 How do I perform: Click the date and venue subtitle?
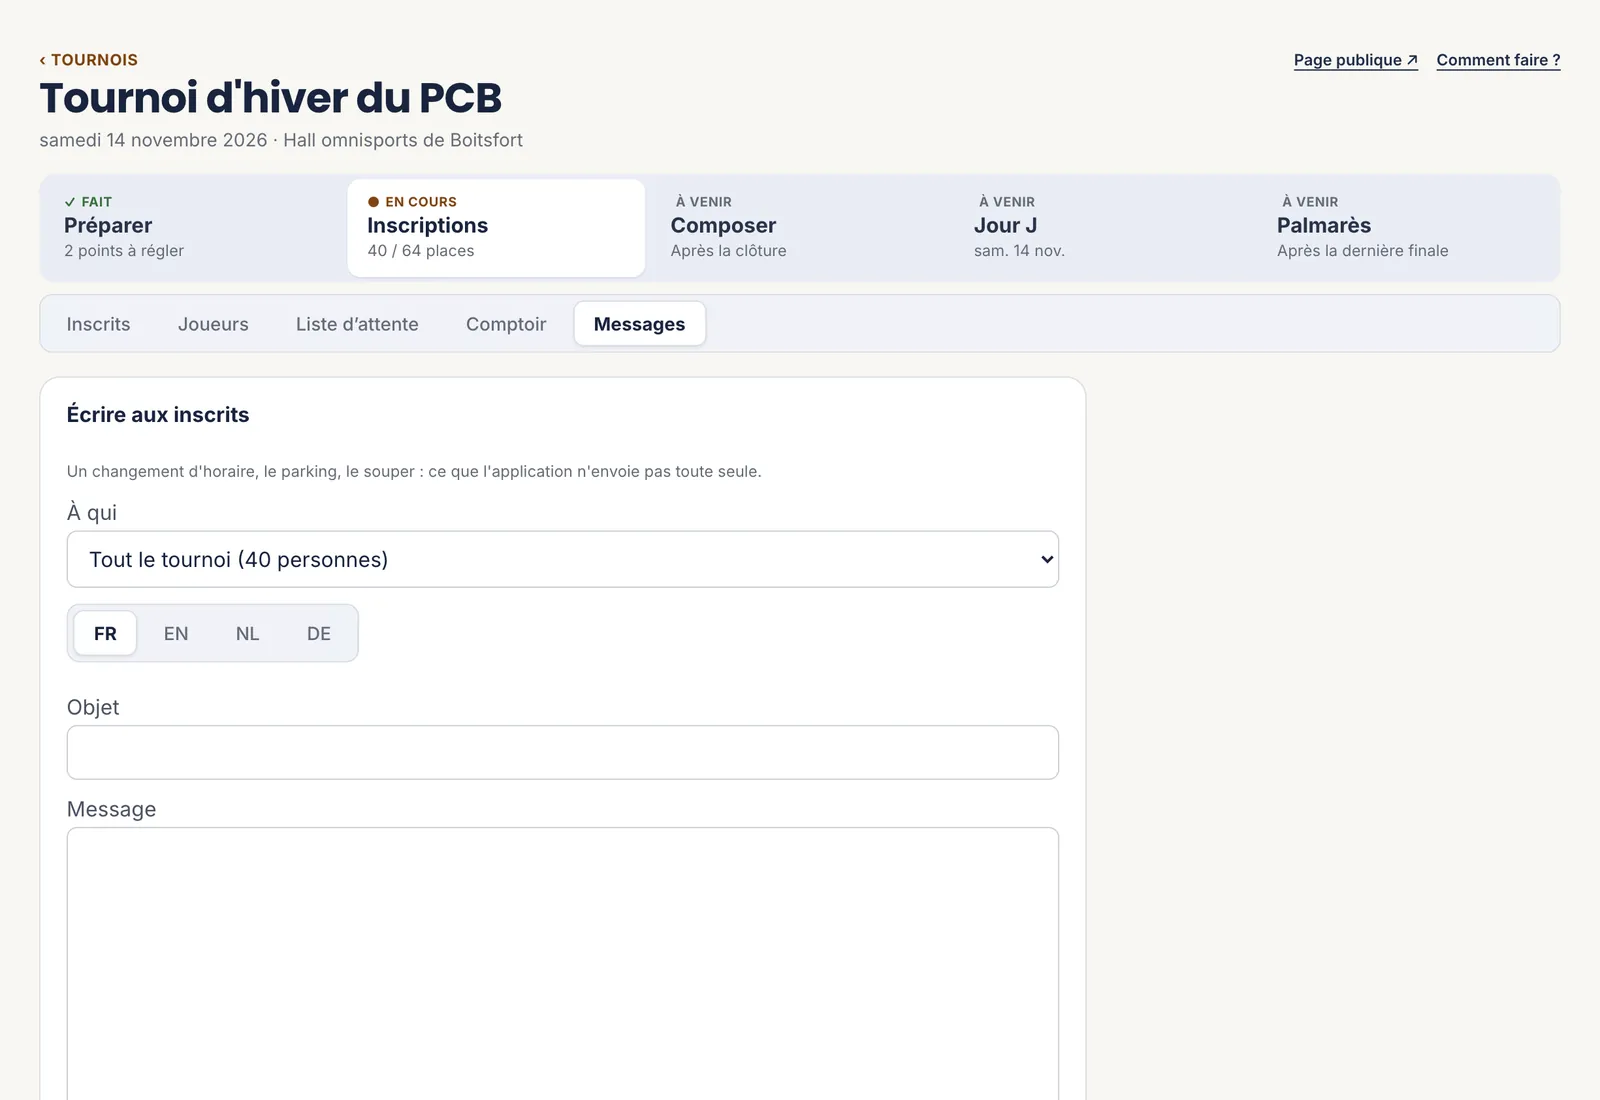tap(281, 140)
